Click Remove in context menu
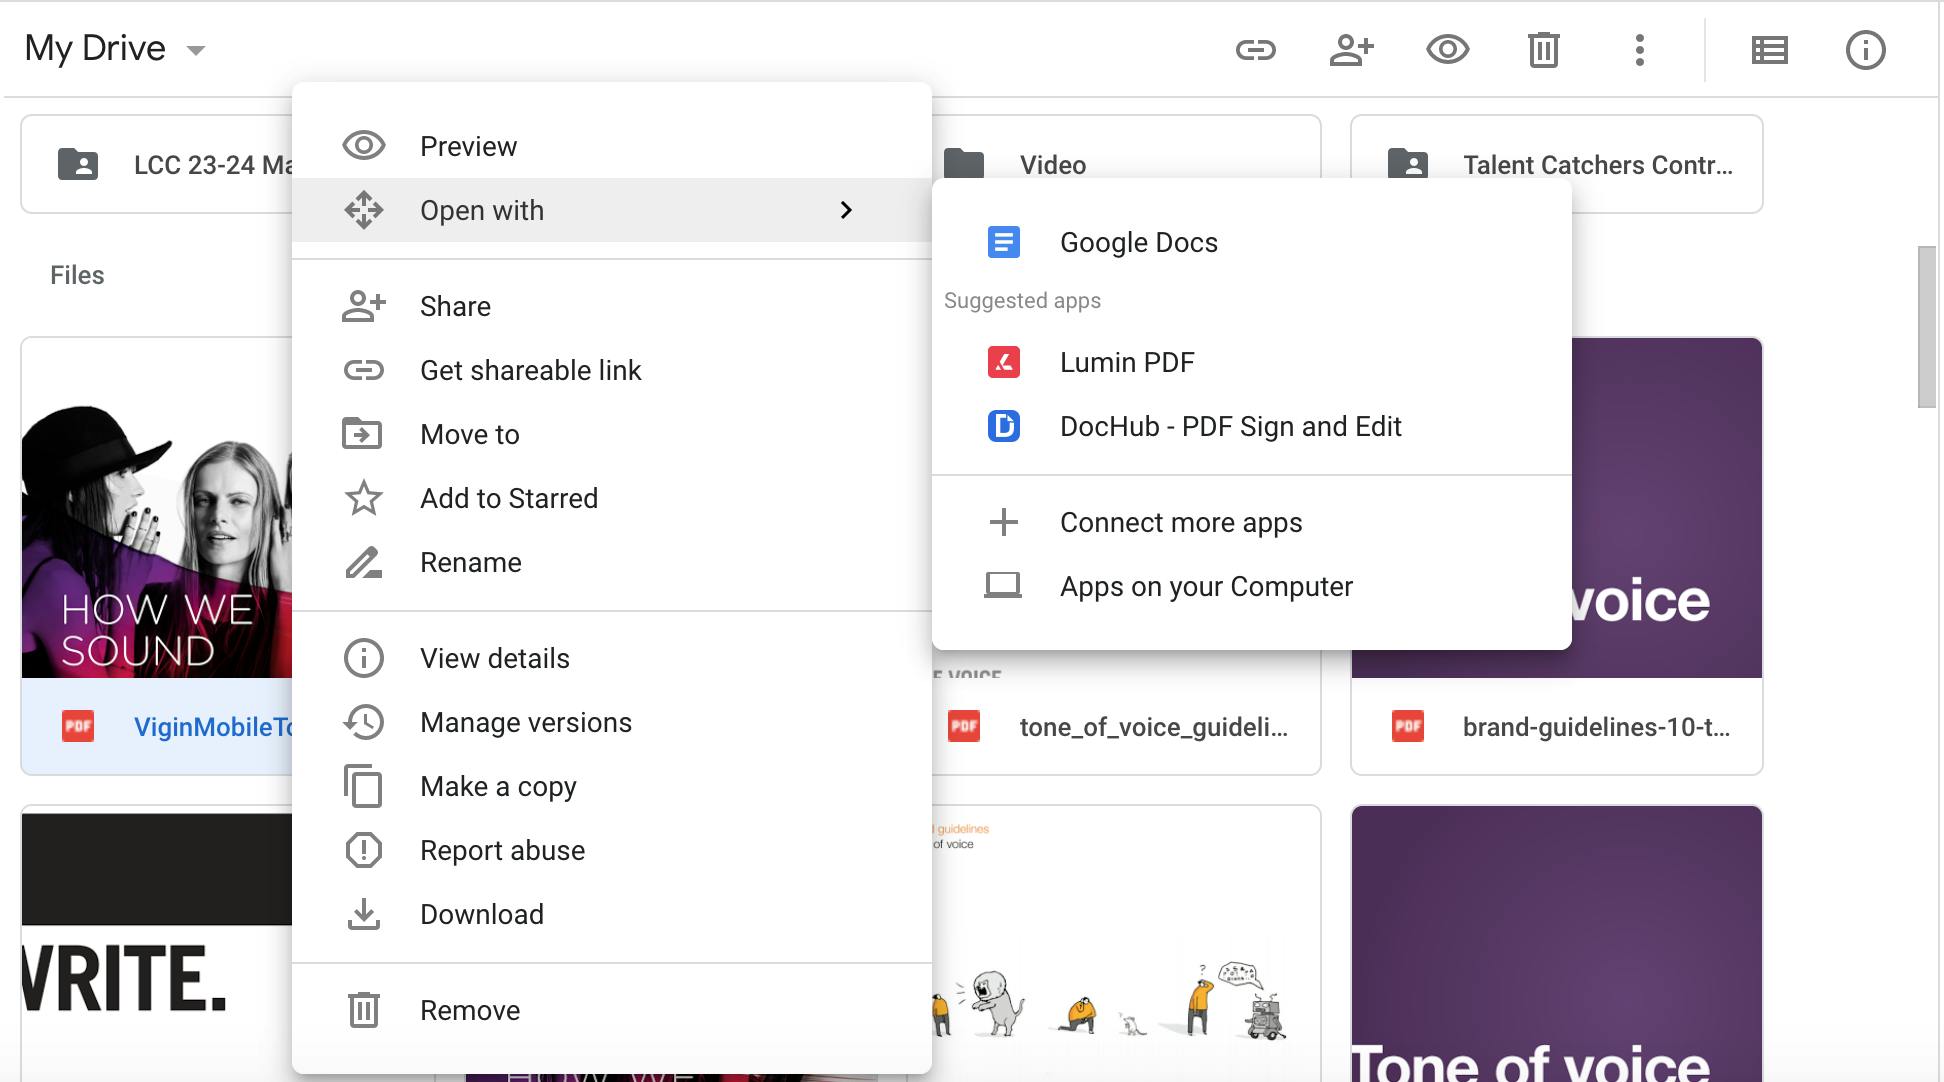This screenshot has height=1082, width=1944. (469, 1009)
